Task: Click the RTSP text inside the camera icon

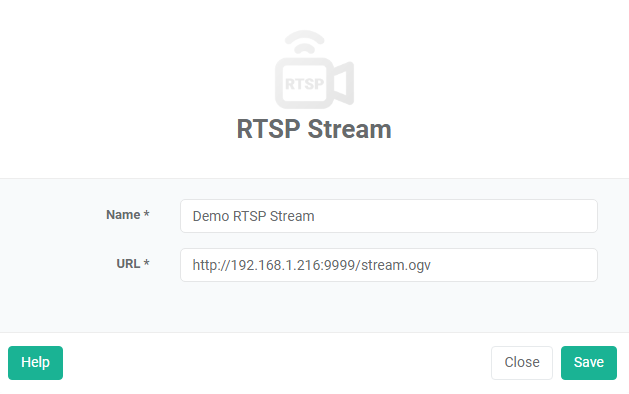Action: (304, 84)
